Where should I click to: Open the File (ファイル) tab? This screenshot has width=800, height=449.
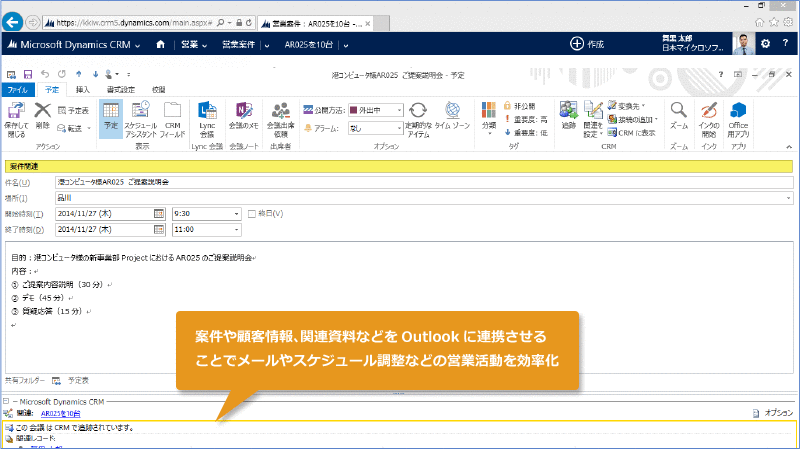pos(17,90)
